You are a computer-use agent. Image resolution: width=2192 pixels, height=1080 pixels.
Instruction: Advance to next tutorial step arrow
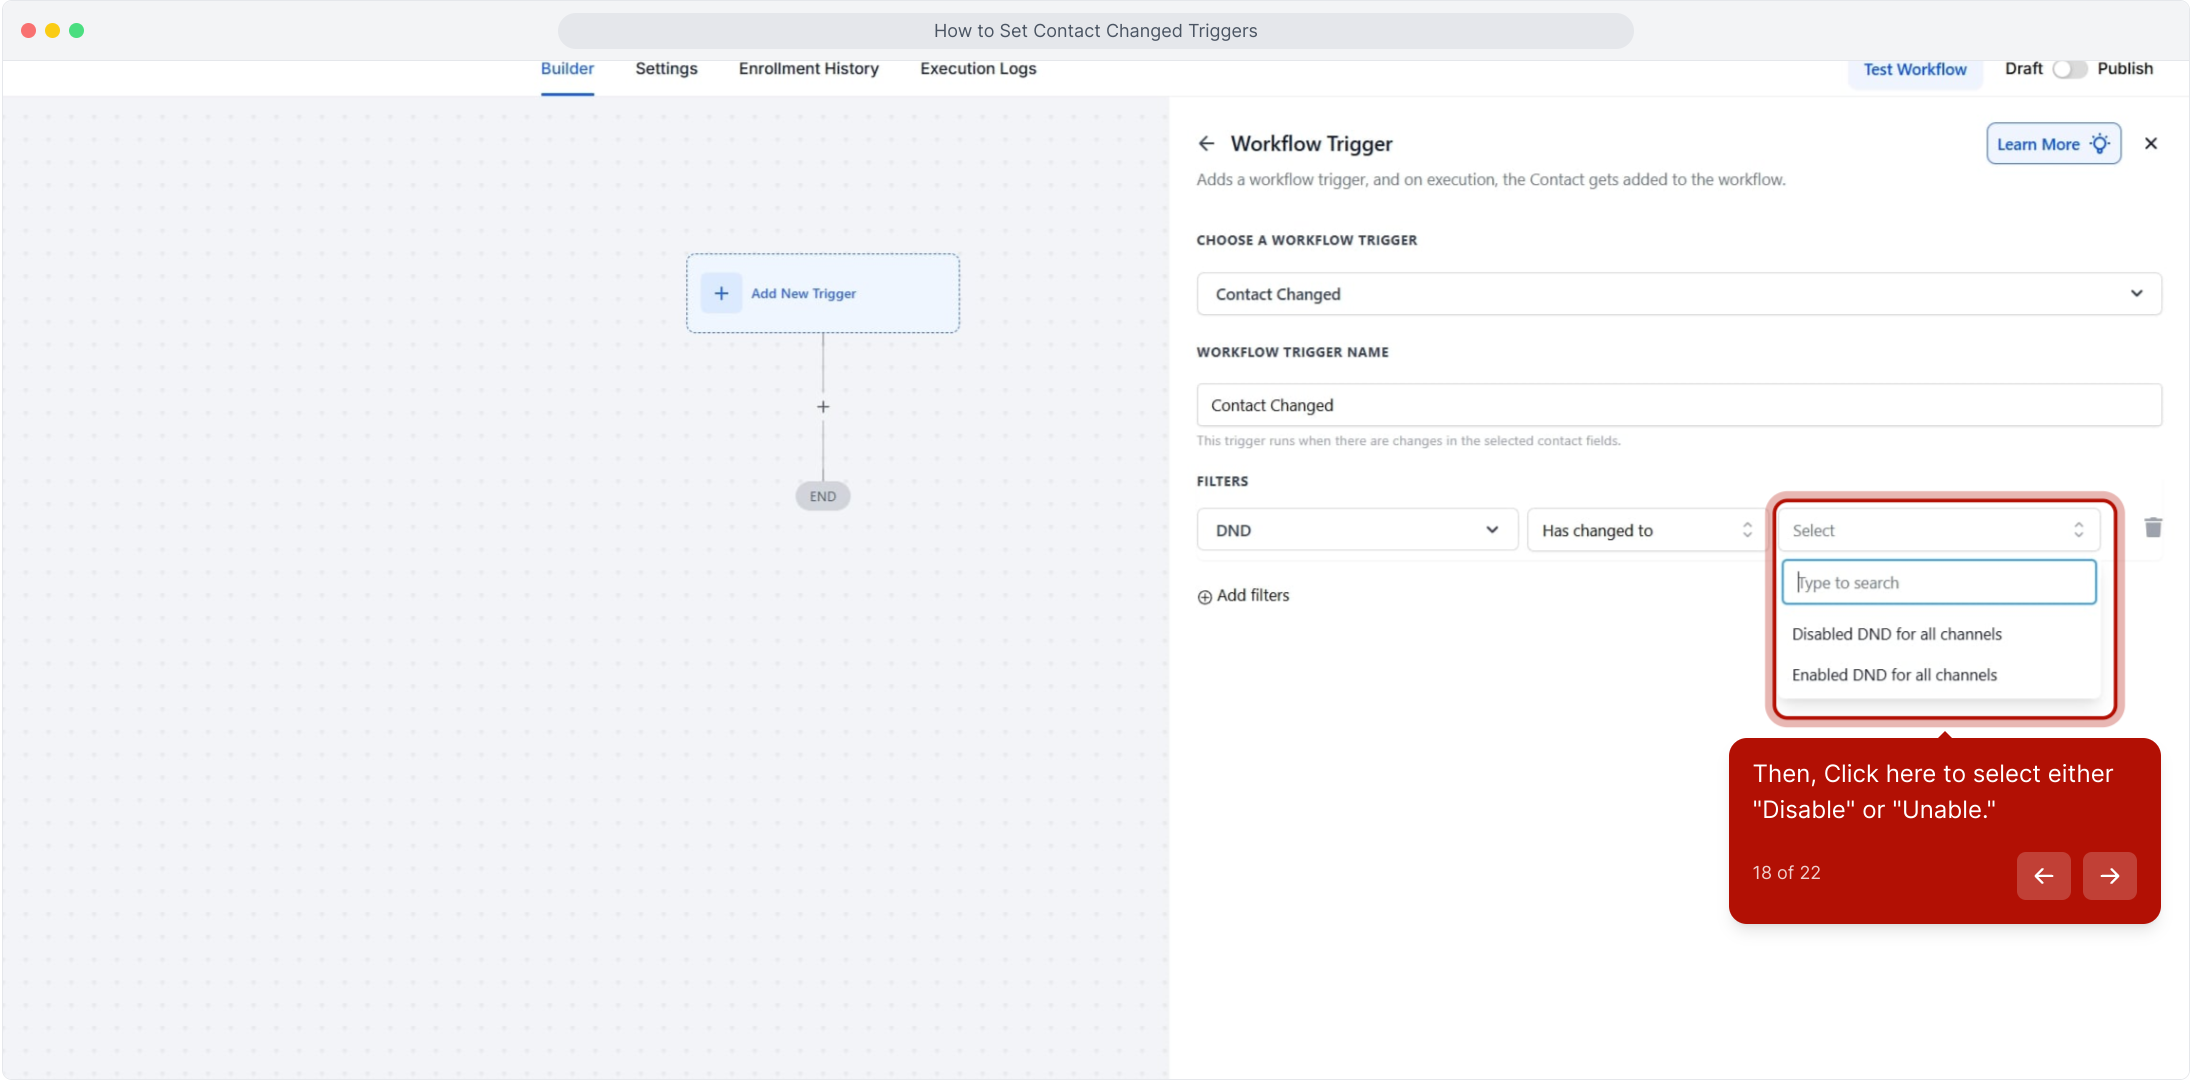[x=2109, y=876]
